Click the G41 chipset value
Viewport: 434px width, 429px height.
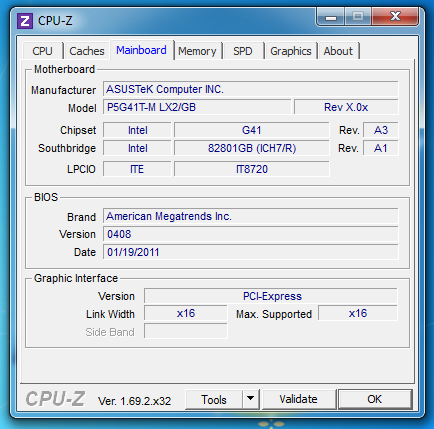click(251, 130)
